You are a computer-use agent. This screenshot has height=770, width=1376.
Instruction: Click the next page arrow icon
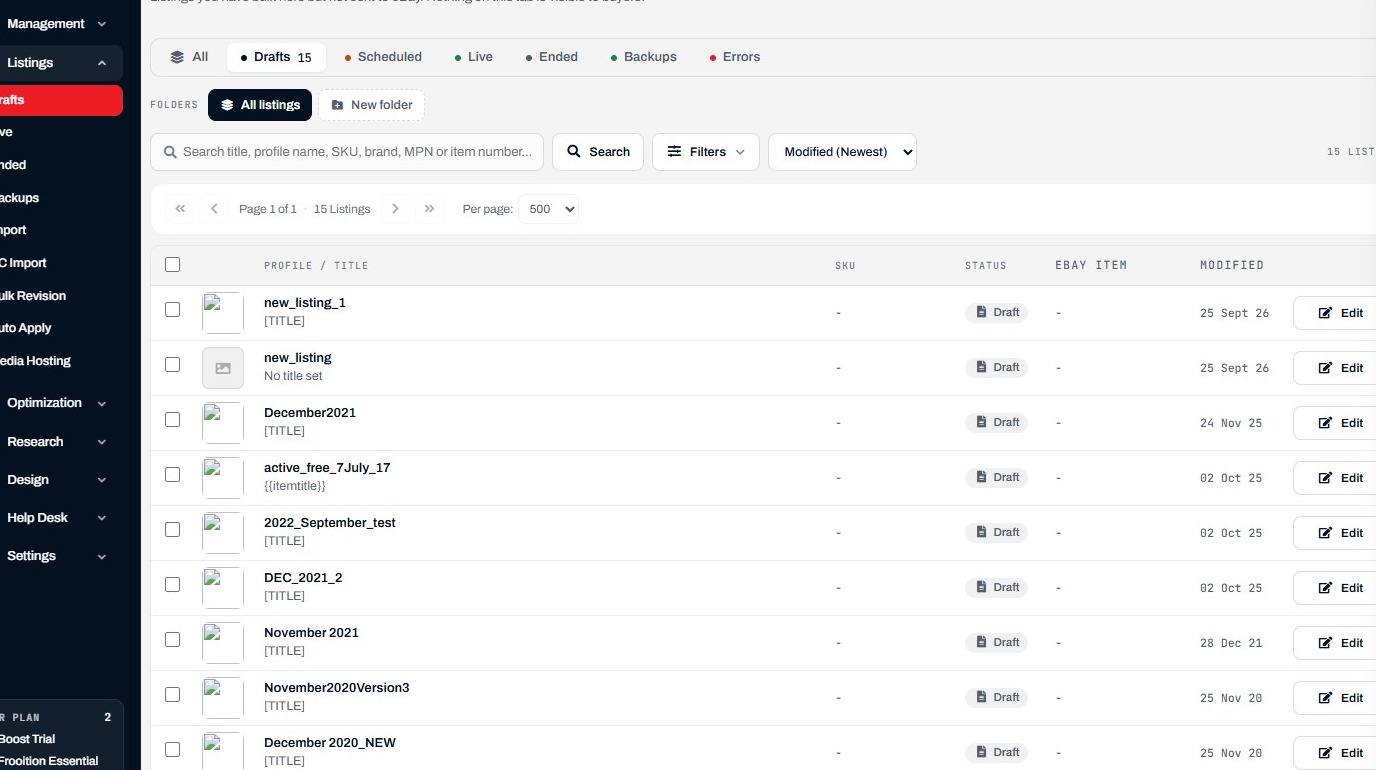395,209
